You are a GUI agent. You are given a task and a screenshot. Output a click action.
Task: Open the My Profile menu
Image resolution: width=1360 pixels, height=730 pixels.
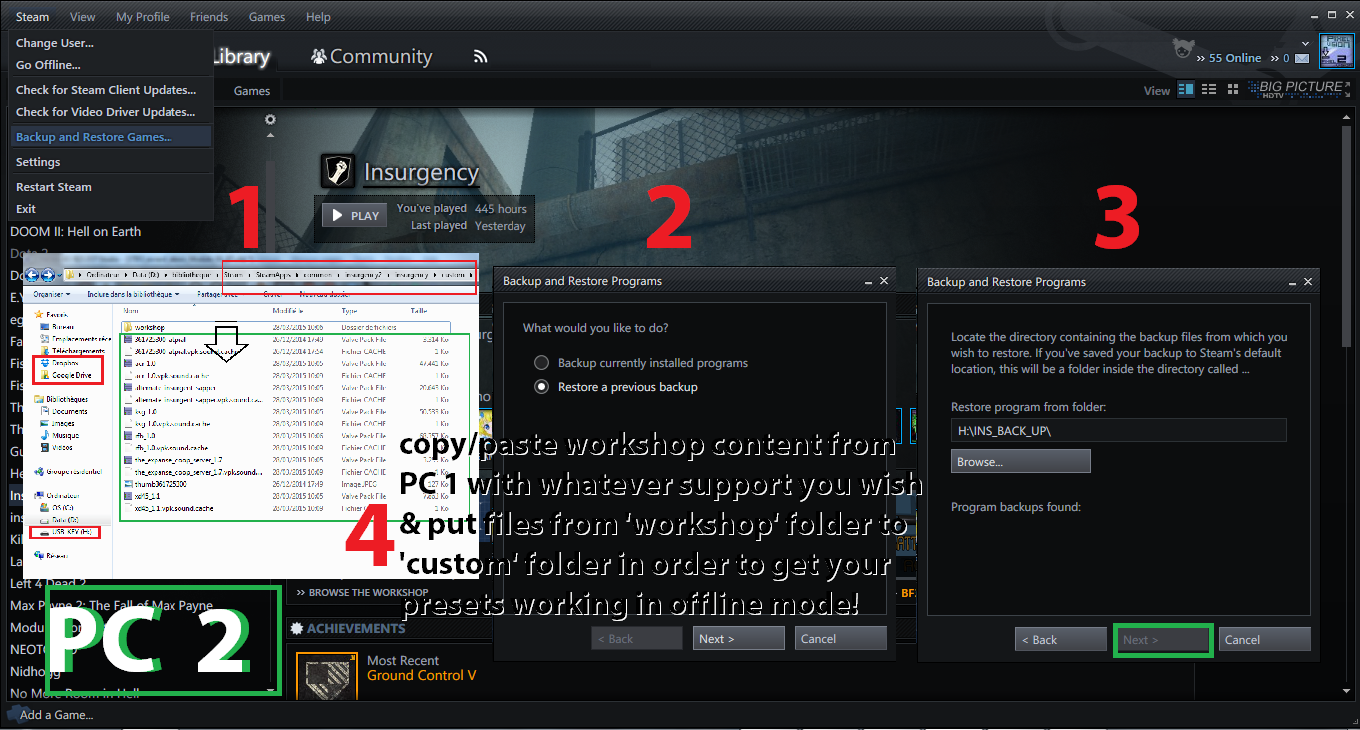coord(143,17)
